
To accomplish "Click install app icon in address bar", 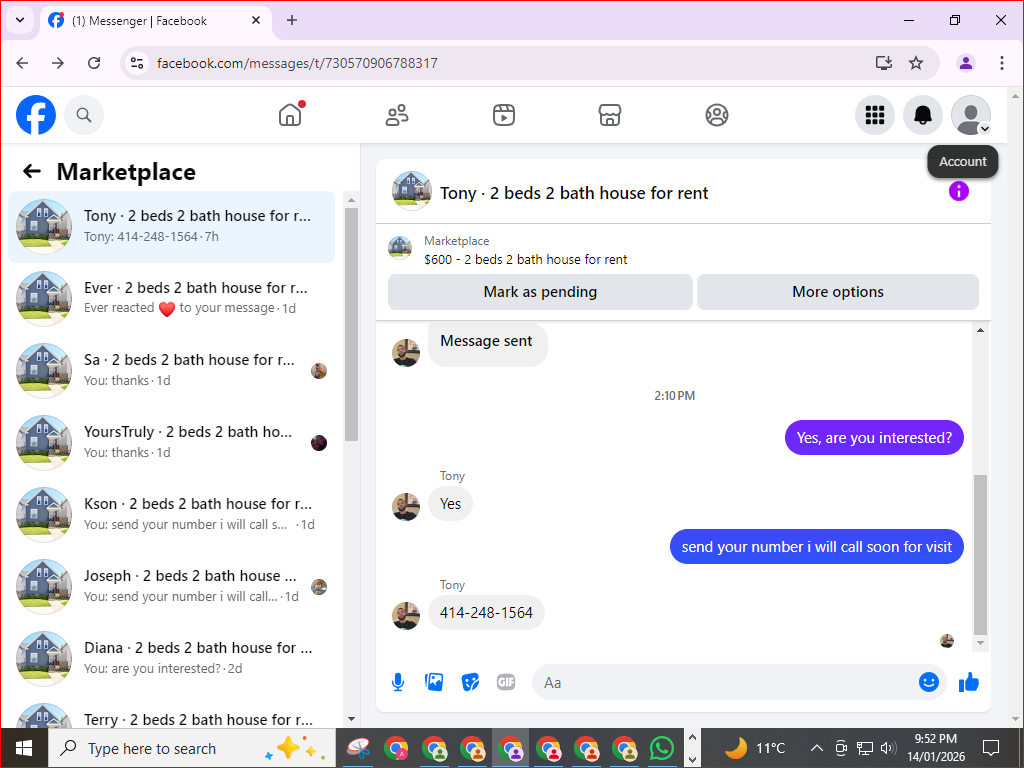I will coord(884,63).
